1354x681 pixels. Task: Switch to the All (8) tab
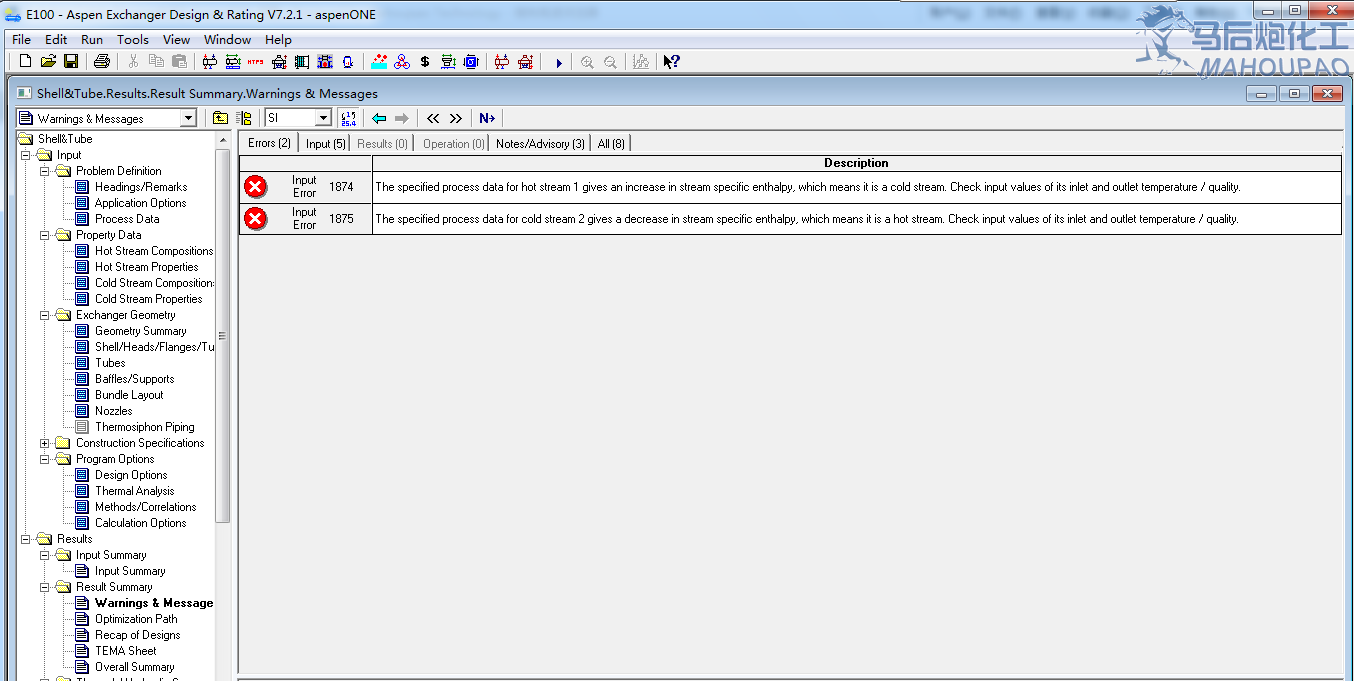[x=611, y=144]
